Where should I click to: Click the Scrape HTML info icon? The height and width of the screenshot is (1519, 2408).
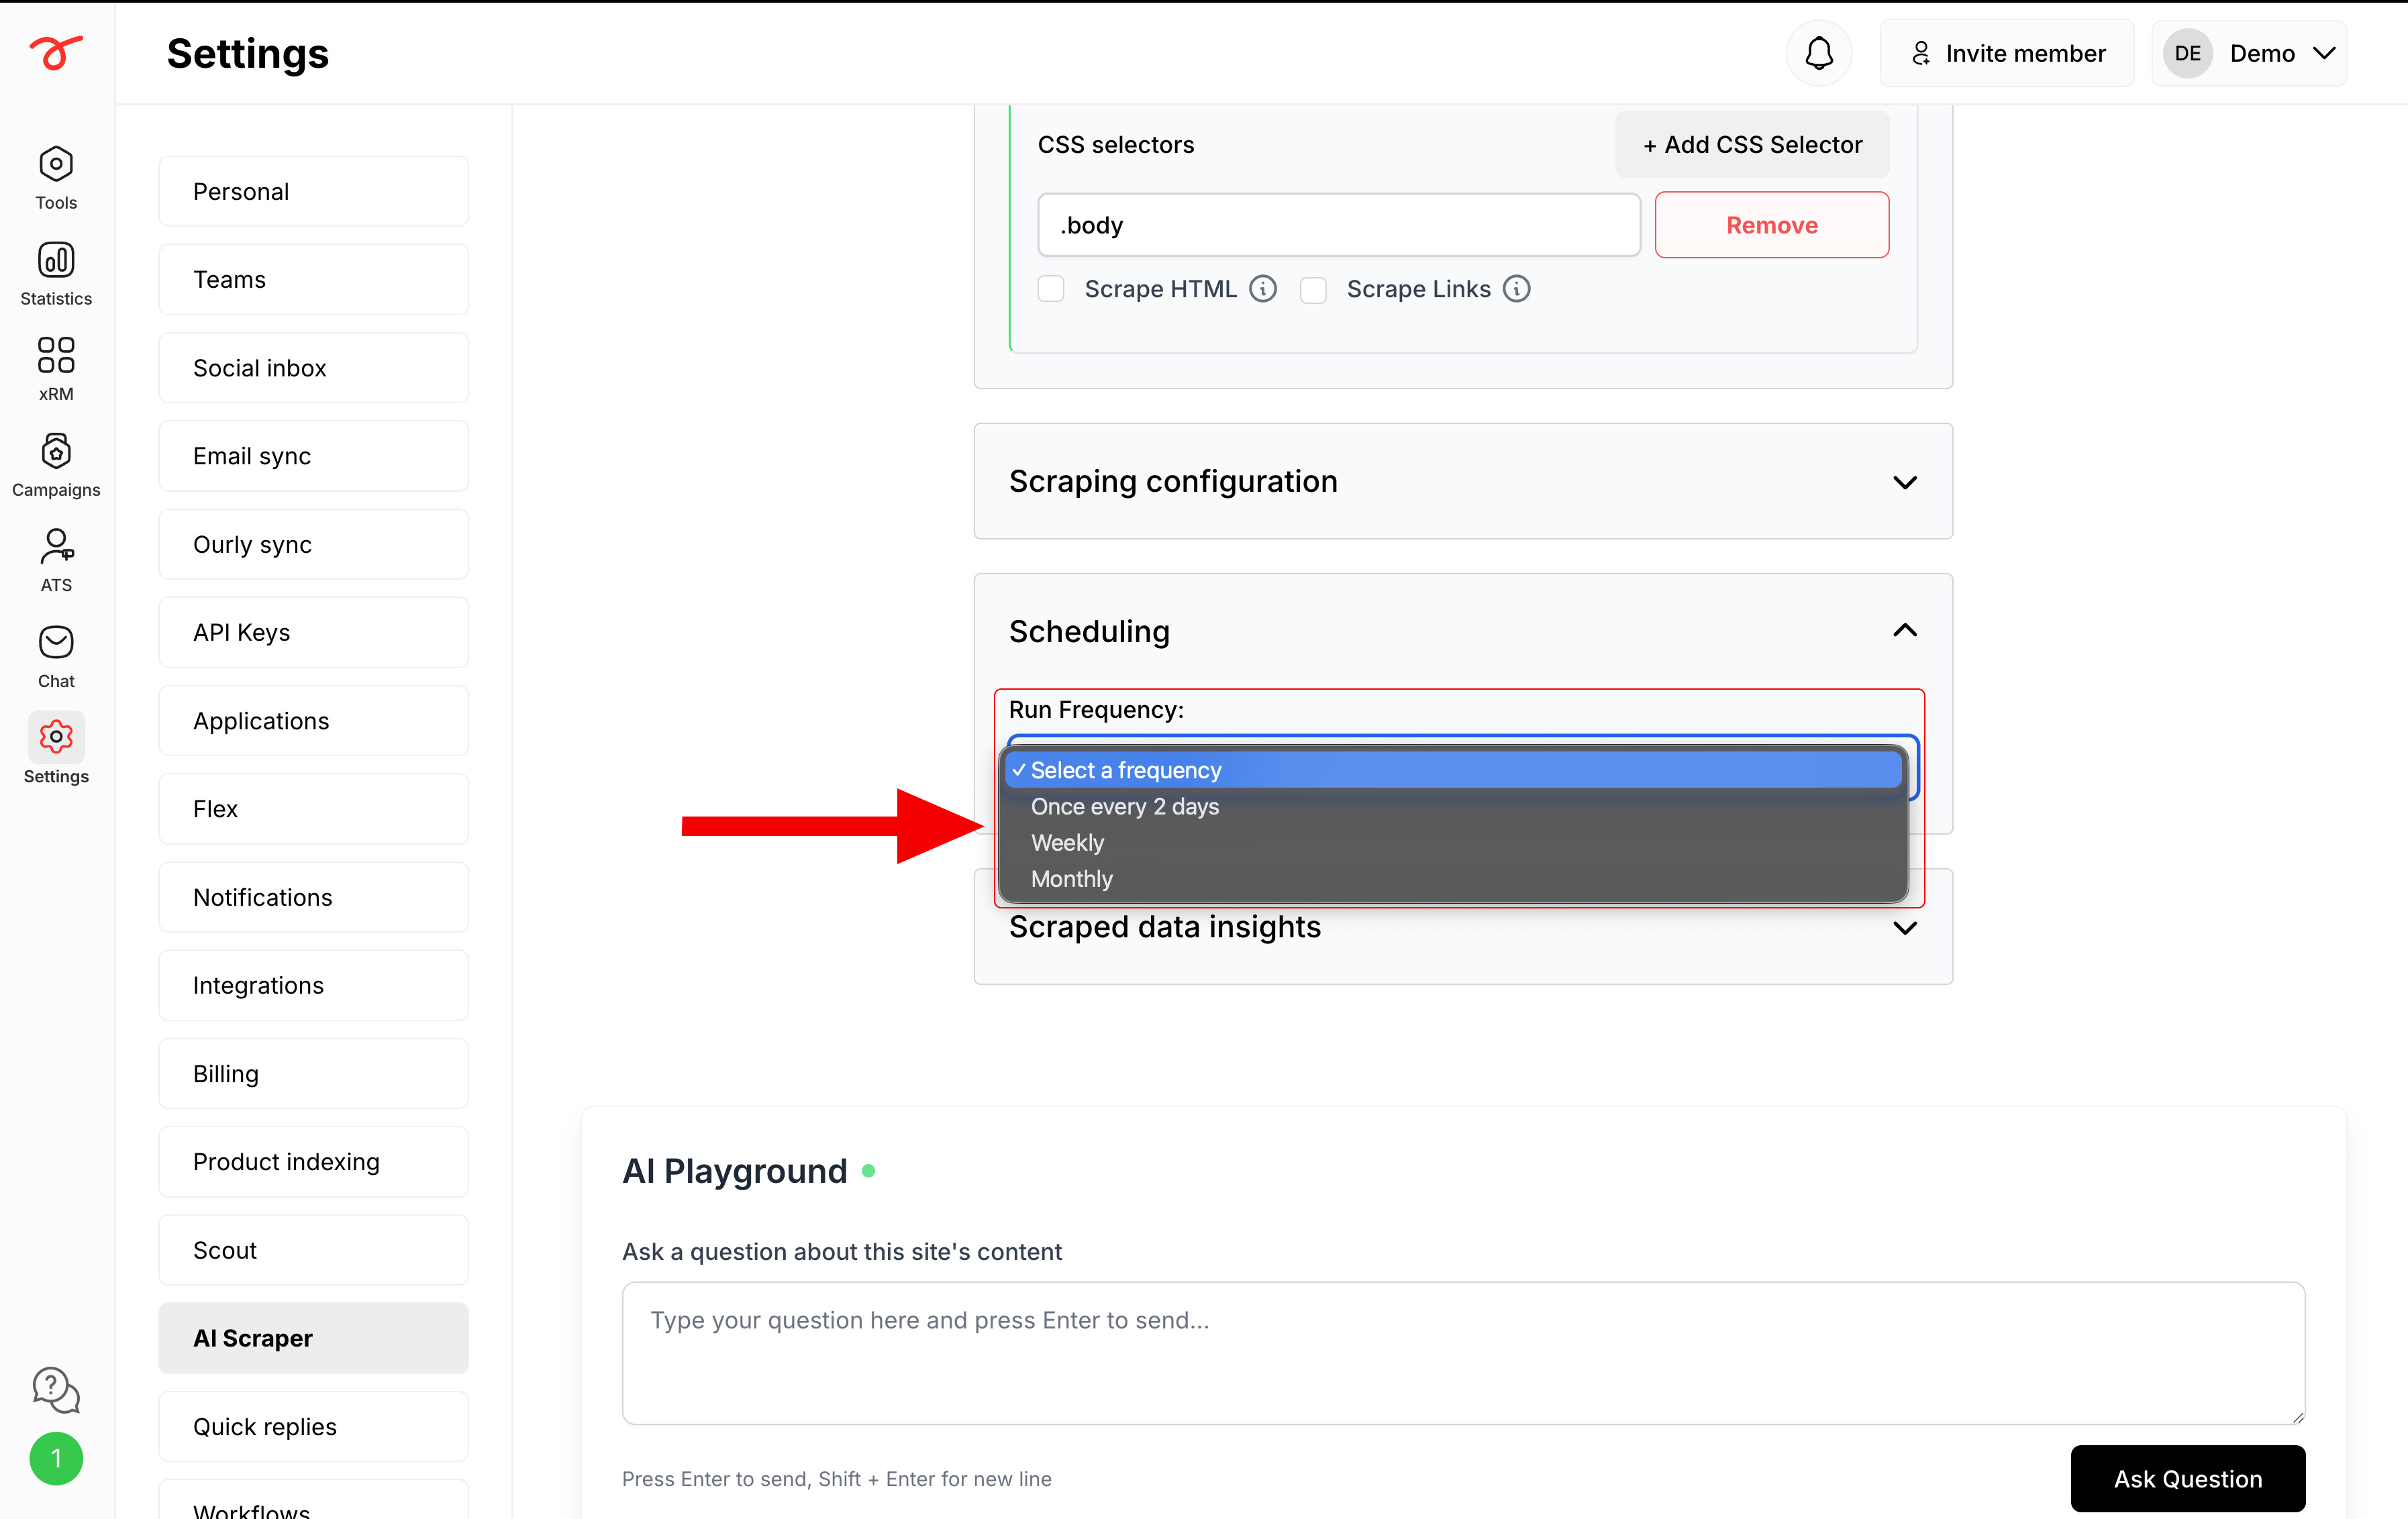(1263, 289)
